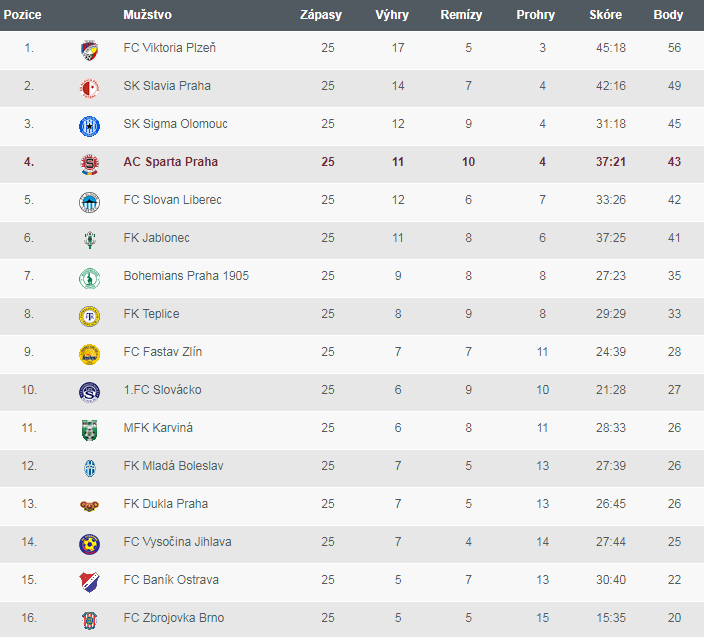Viewport: 704px width, 637px height.
Task: Select the FC Baník Ostrava logo
Action: tap(89, 582)
